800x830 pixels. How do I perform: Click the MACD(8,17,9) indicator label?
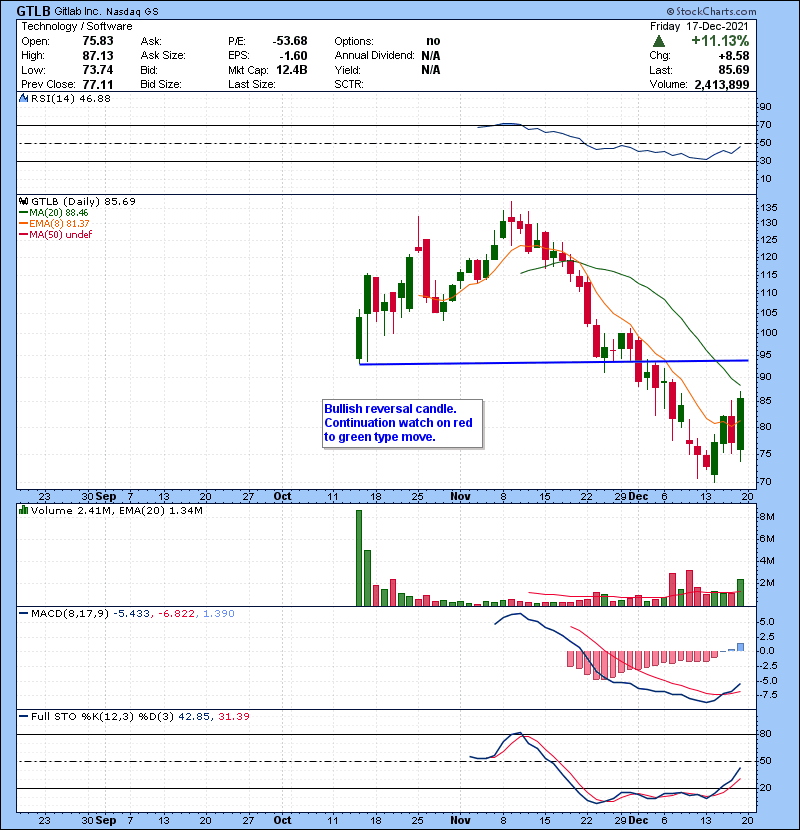(70, 614)
